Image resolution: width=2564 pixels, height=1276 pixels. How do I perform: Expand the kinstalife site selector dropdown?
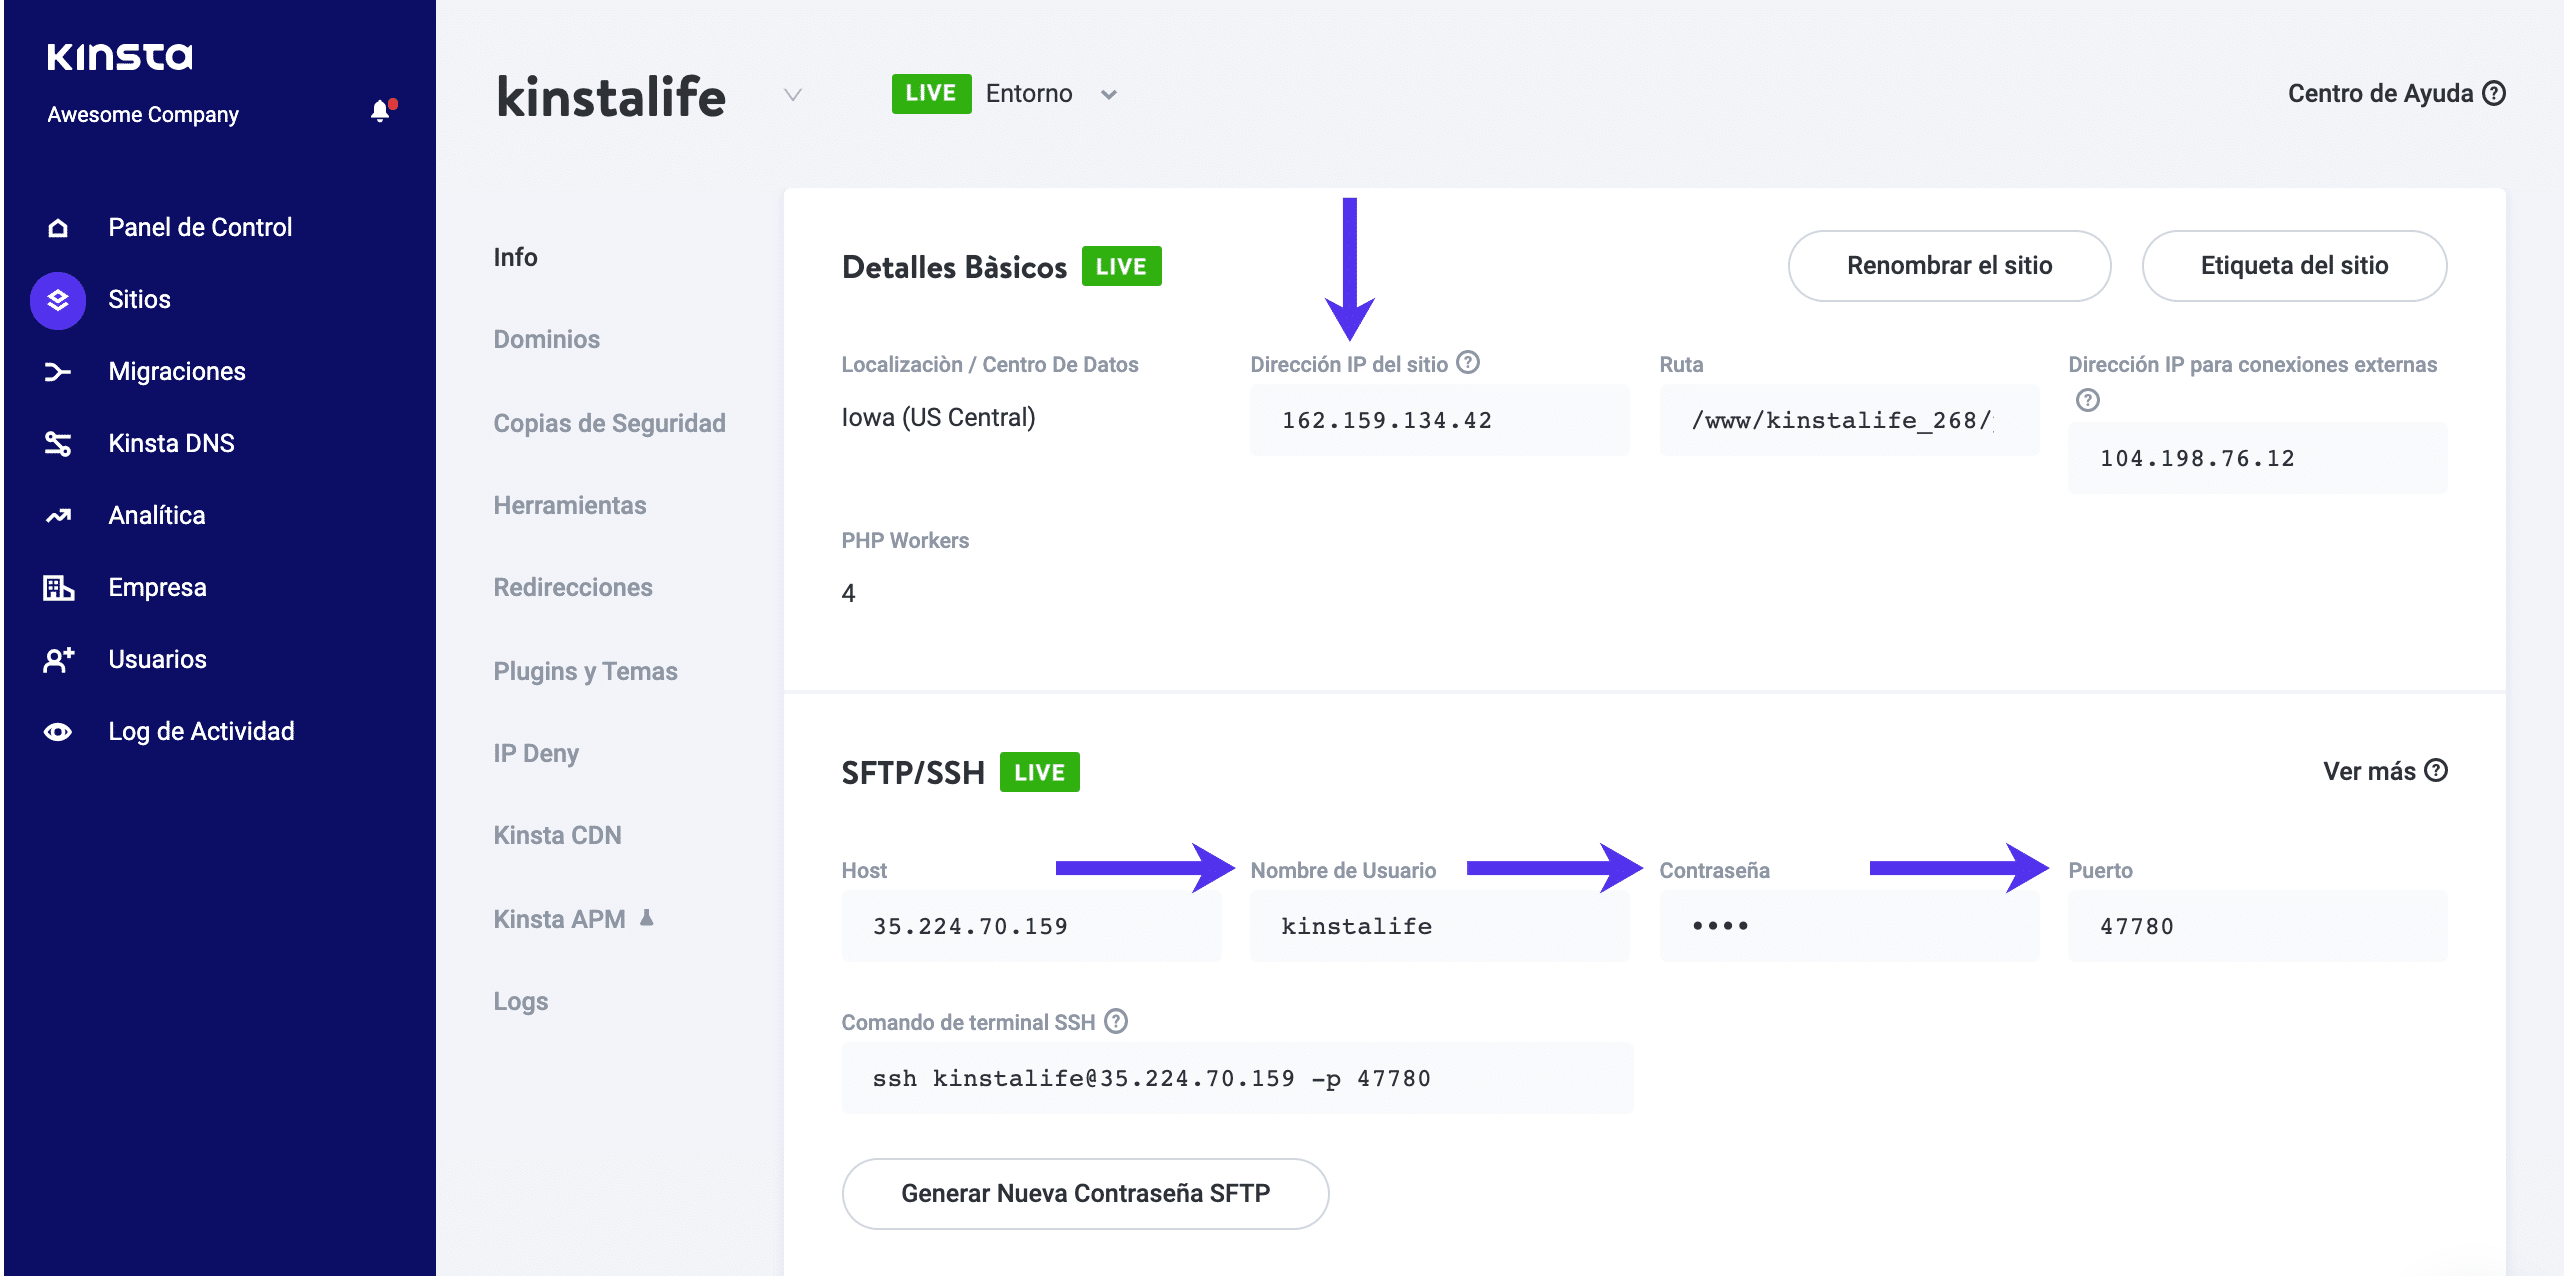pyautogui.click(x=792, y=95)
